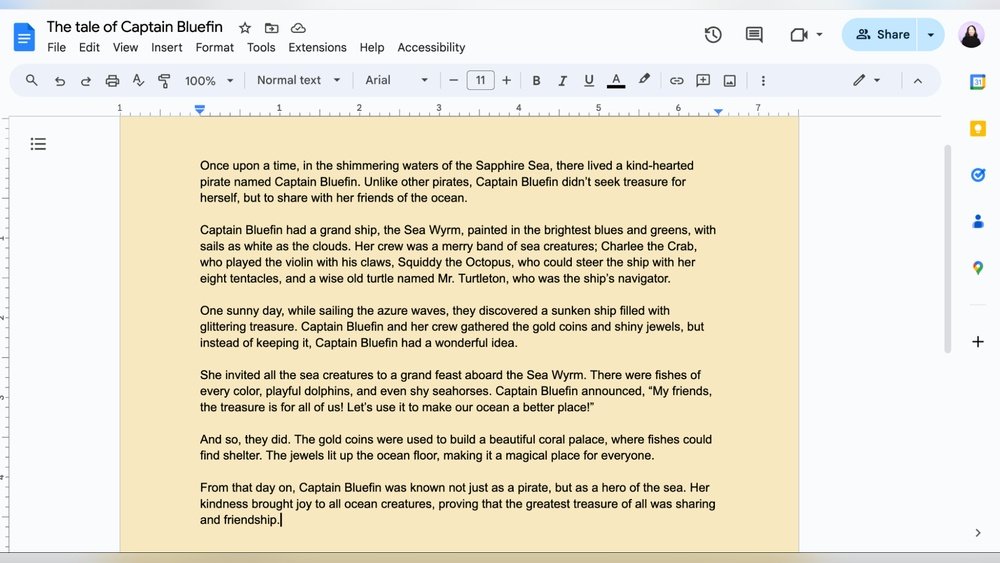The height and width of the screenshot is (563, 1000).
Task: Open the View menu
Action: [125, 47]
